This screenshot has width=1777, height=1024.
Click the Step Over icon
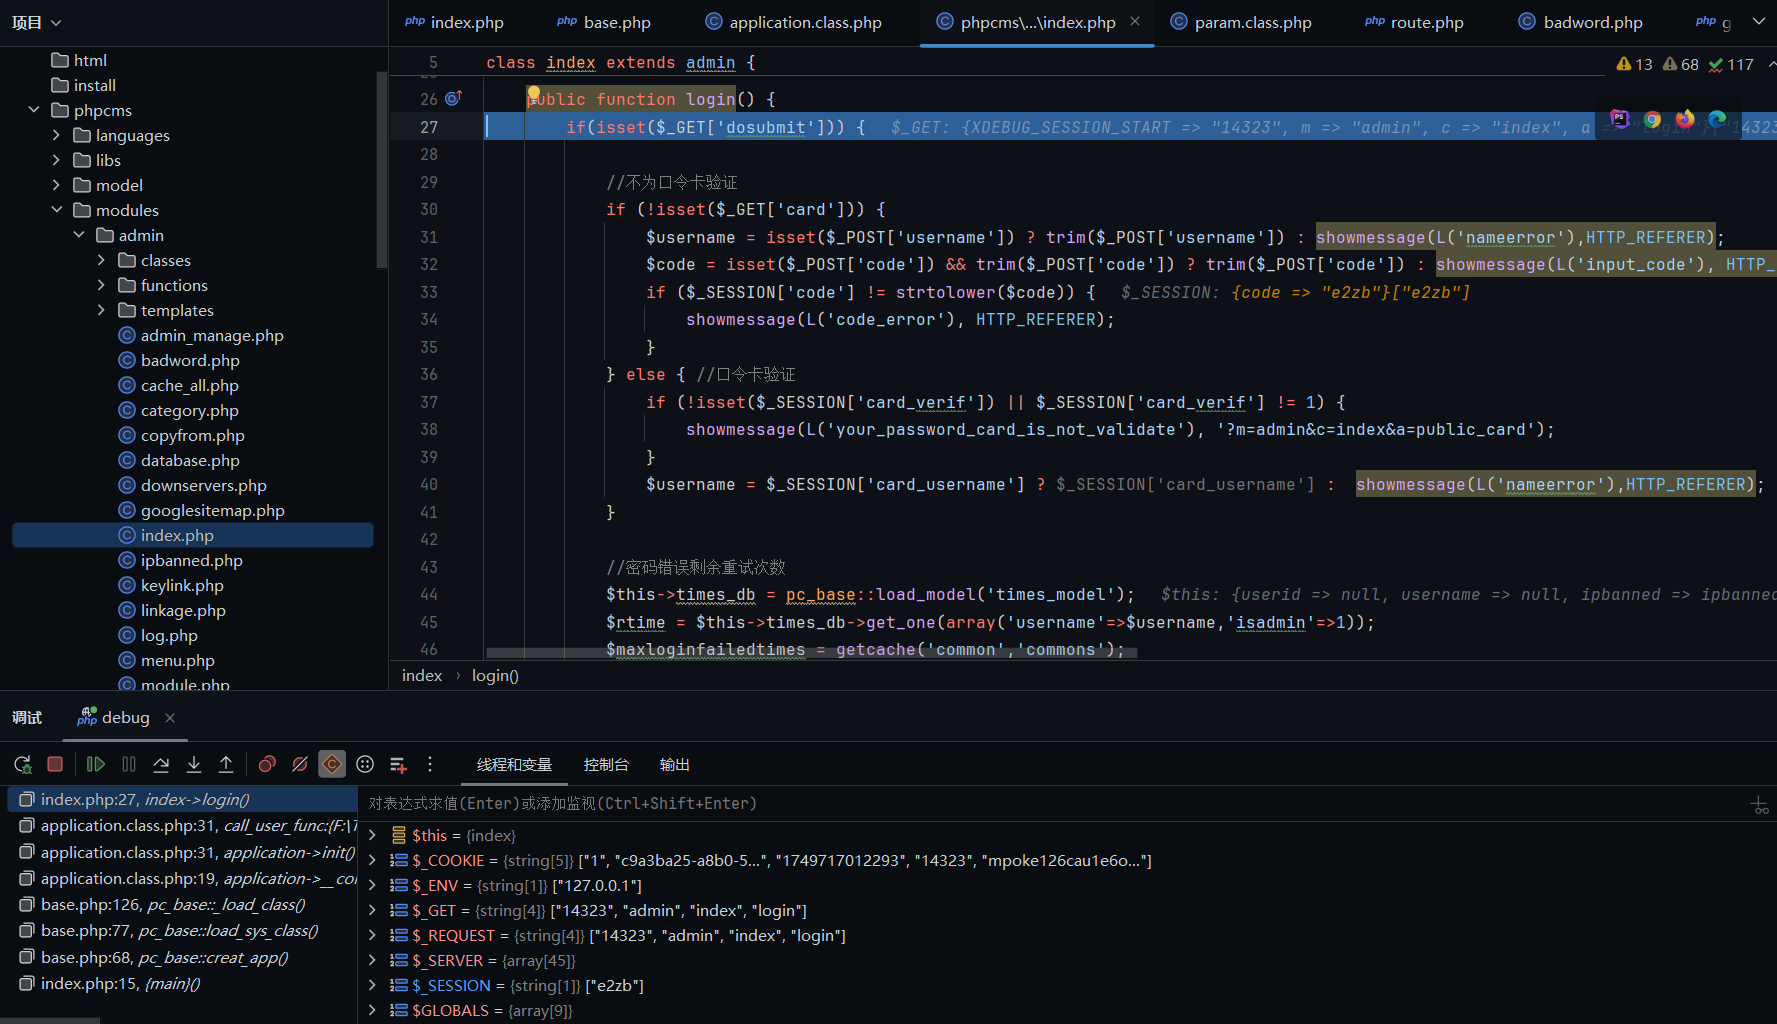pyautogui.click(x=161, y=765)
